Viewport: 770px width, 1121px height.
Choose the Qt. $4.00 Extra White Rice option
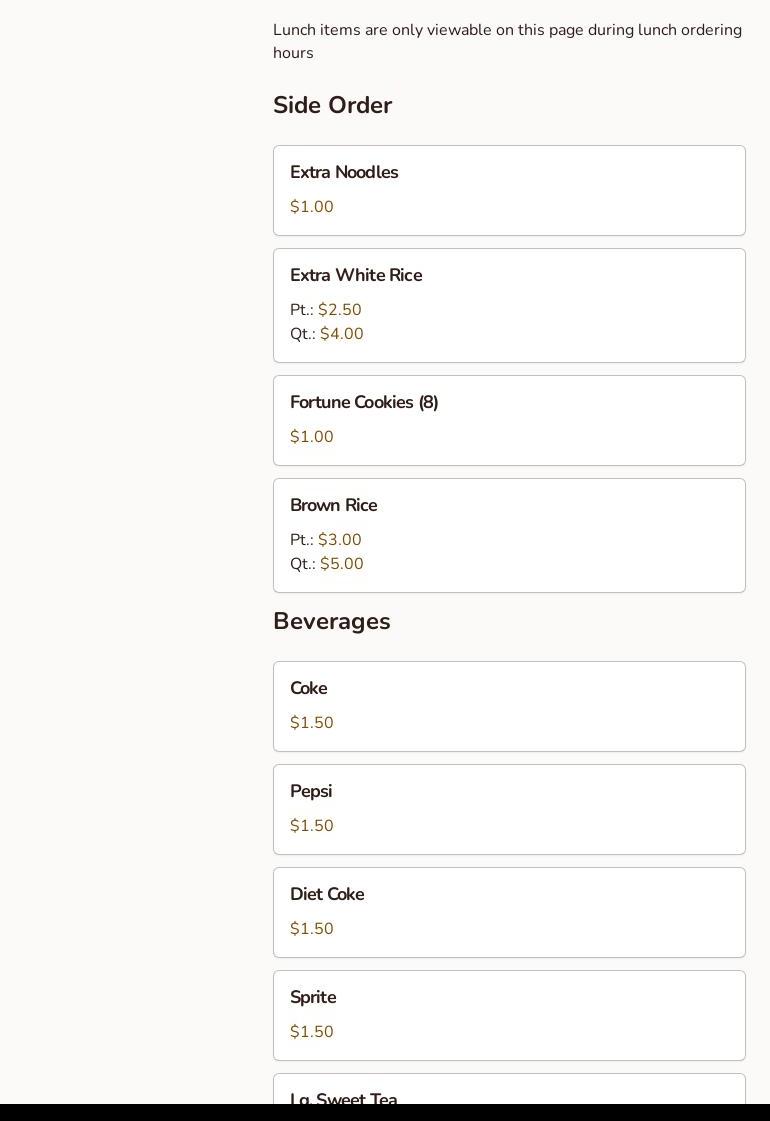point(327,334)
